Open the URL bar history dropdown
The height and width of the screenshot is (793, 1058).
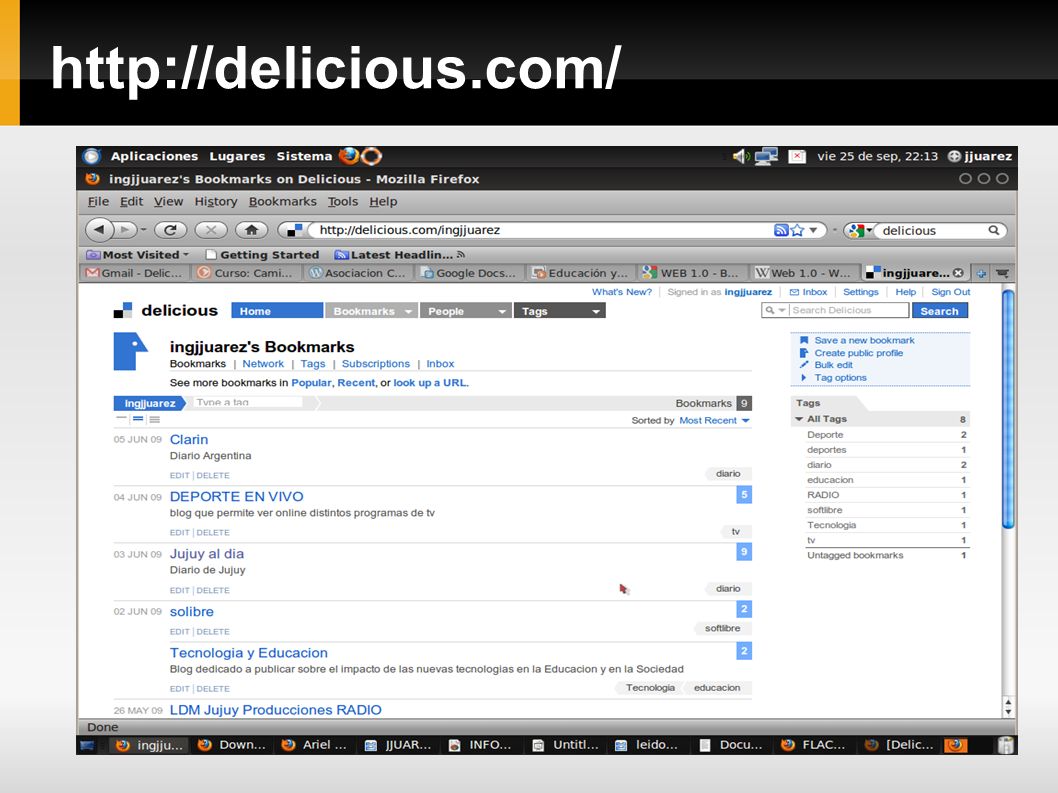[x=813, y=230]
